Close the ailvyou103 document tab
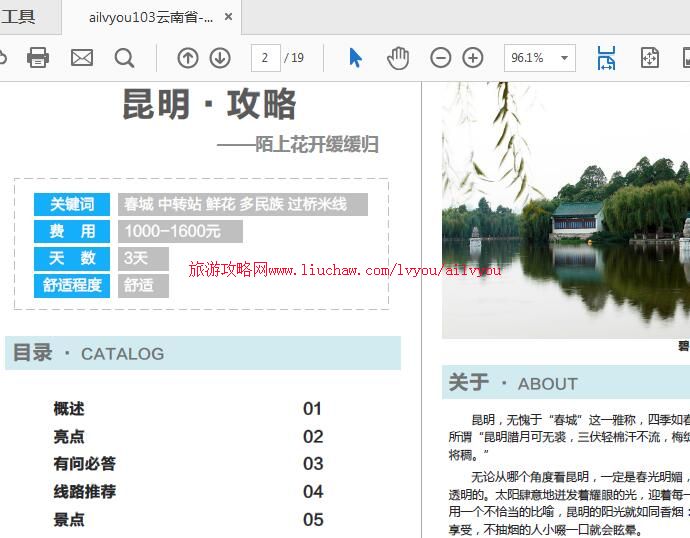Viewport: 690px width, 538px height. click(x=229, y=17)
